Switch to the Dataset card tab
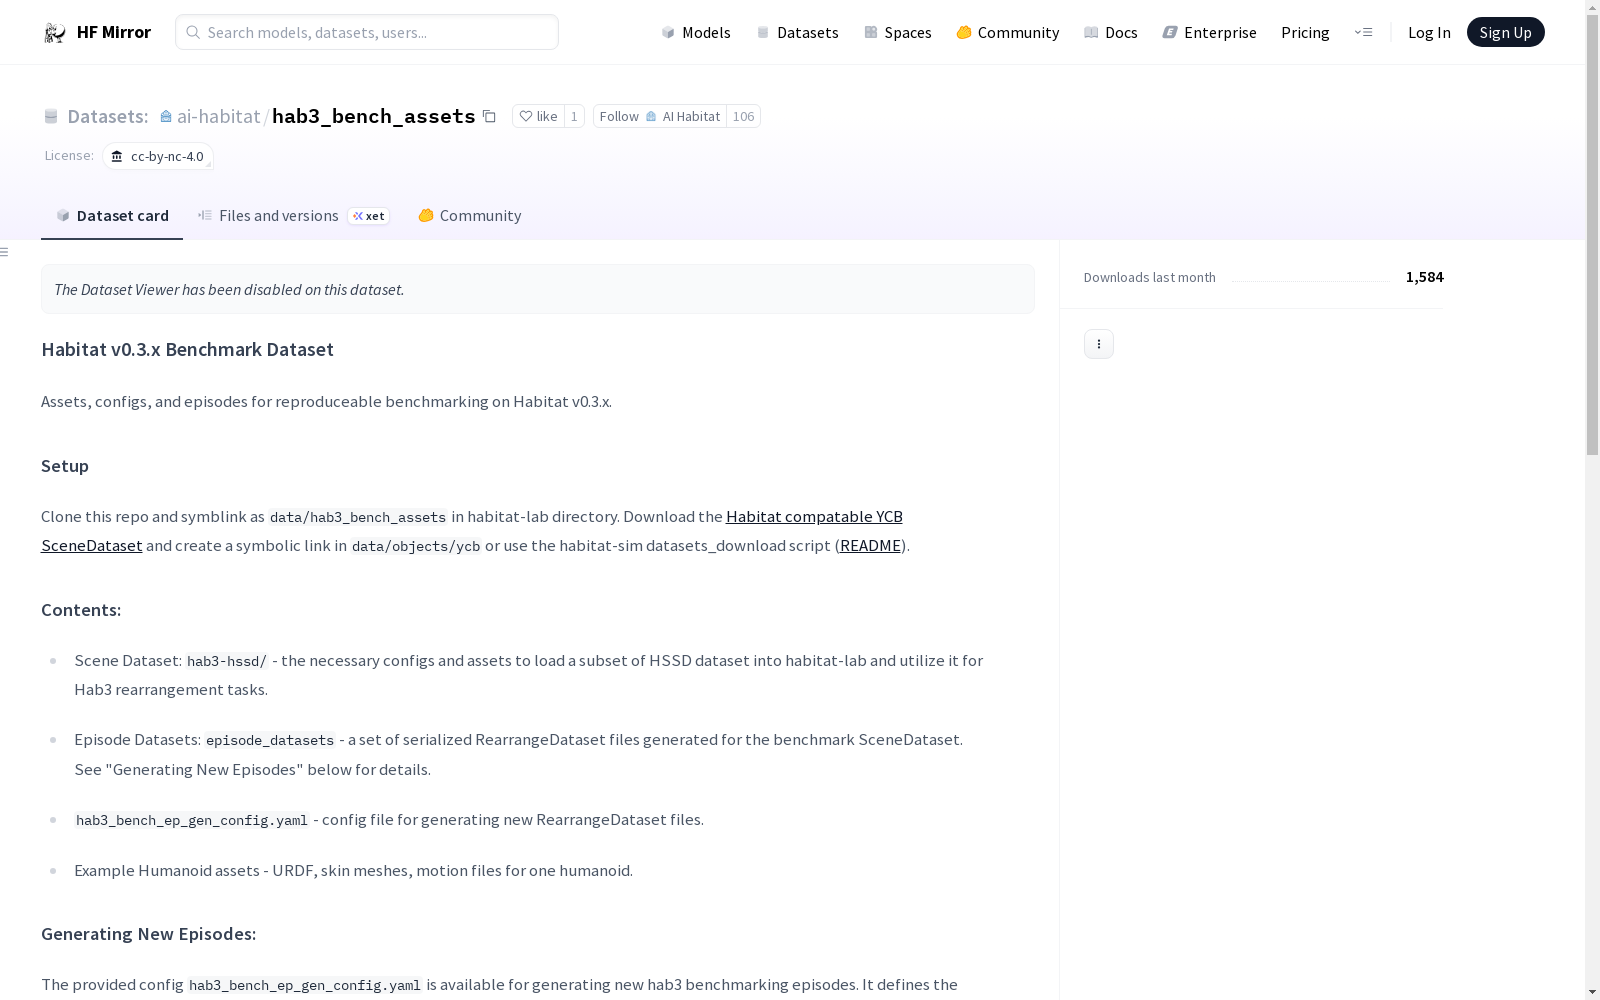This screenshot has width=1600, height=1000. point(112,216)
